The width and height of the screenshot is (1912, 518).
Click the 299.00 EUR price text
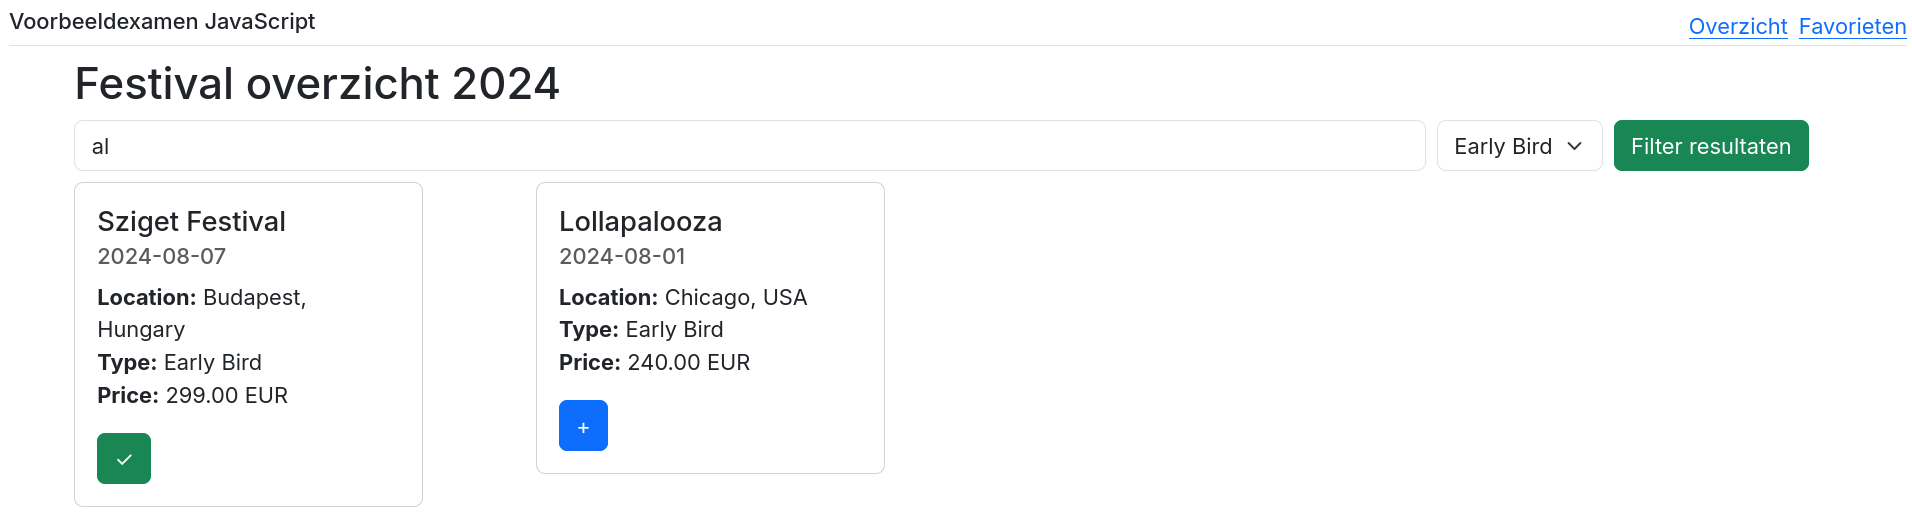point(227,396)
